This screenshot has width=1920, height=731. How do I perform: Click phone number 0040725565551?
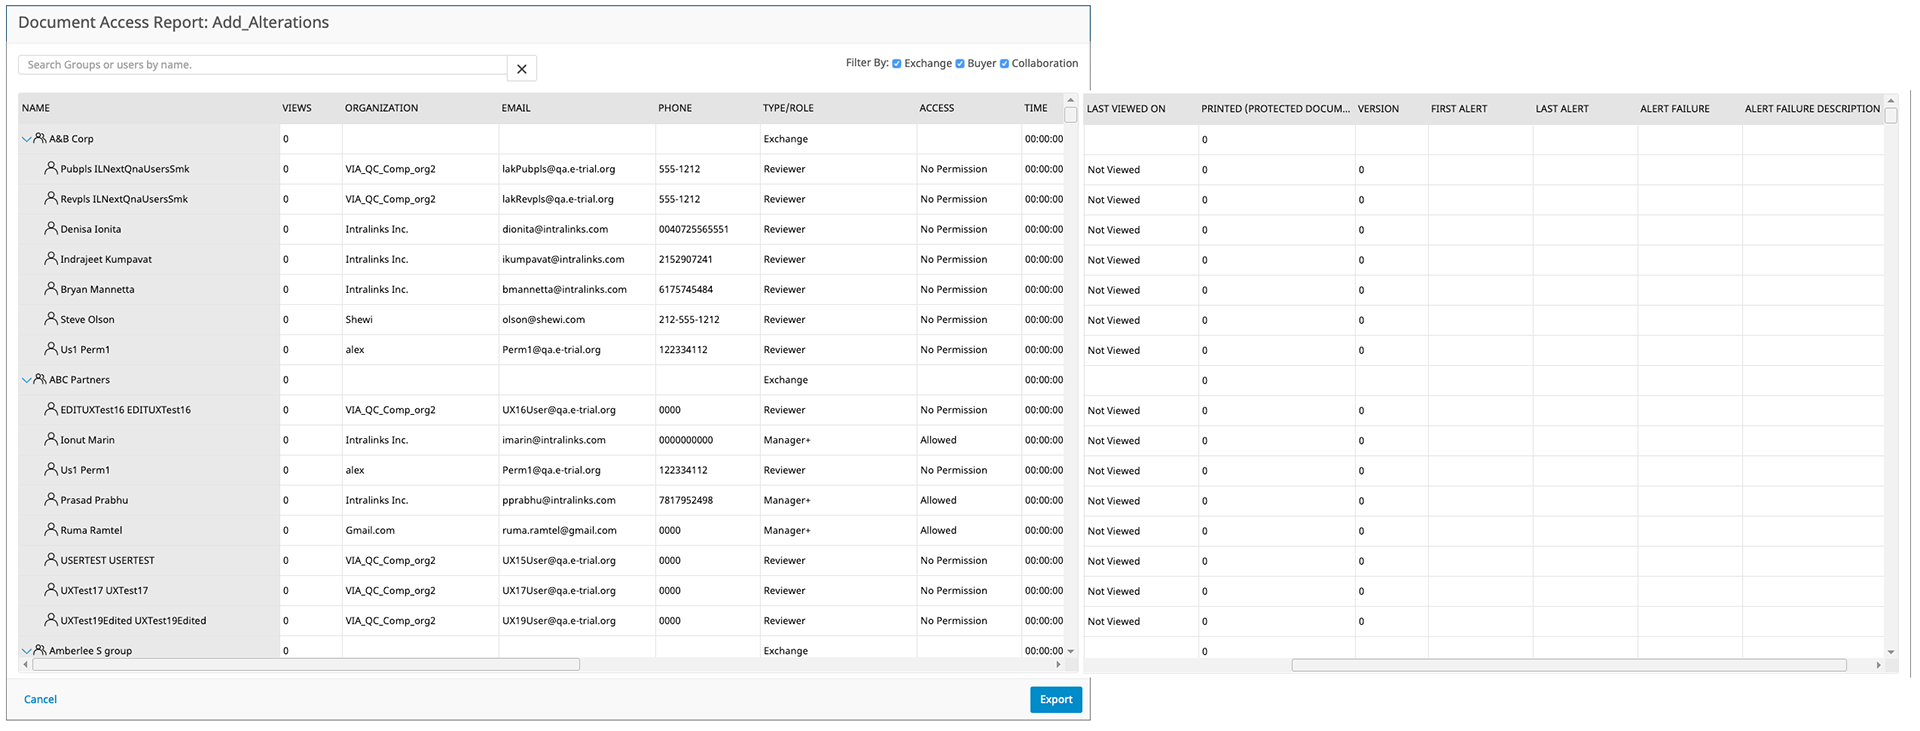point(694,229)
